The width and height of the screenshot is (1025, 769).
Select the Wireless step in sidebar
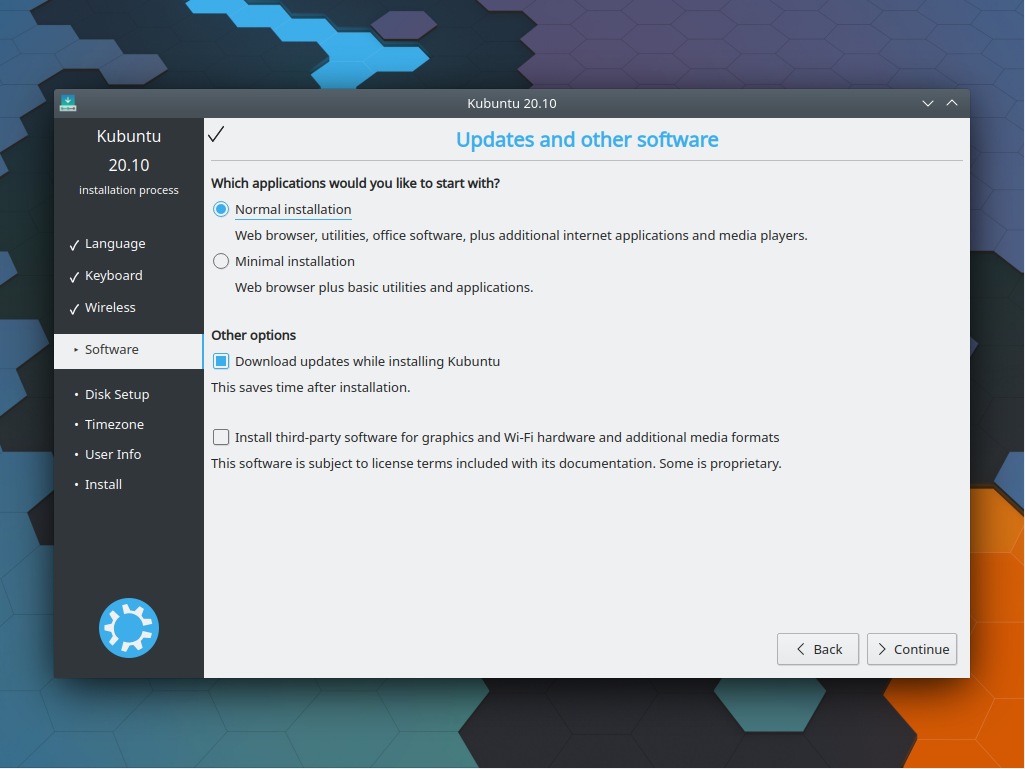pos(110,308)
